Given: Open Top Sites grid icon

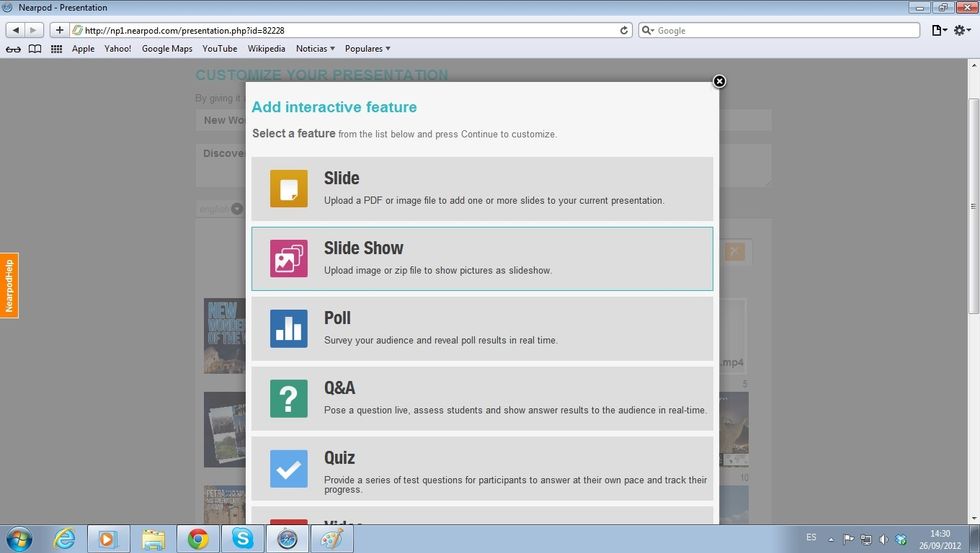Looking at the screenshot, I should click(x=56, y=49).
